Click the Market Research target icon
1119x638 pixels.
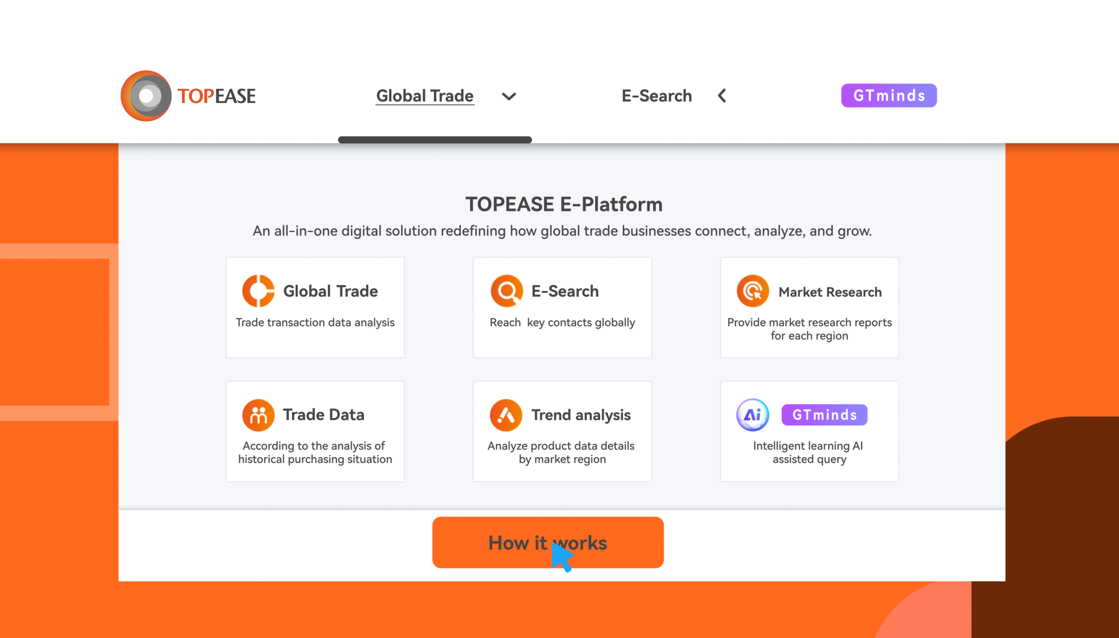pyautogui.click(x=752, y=291)
